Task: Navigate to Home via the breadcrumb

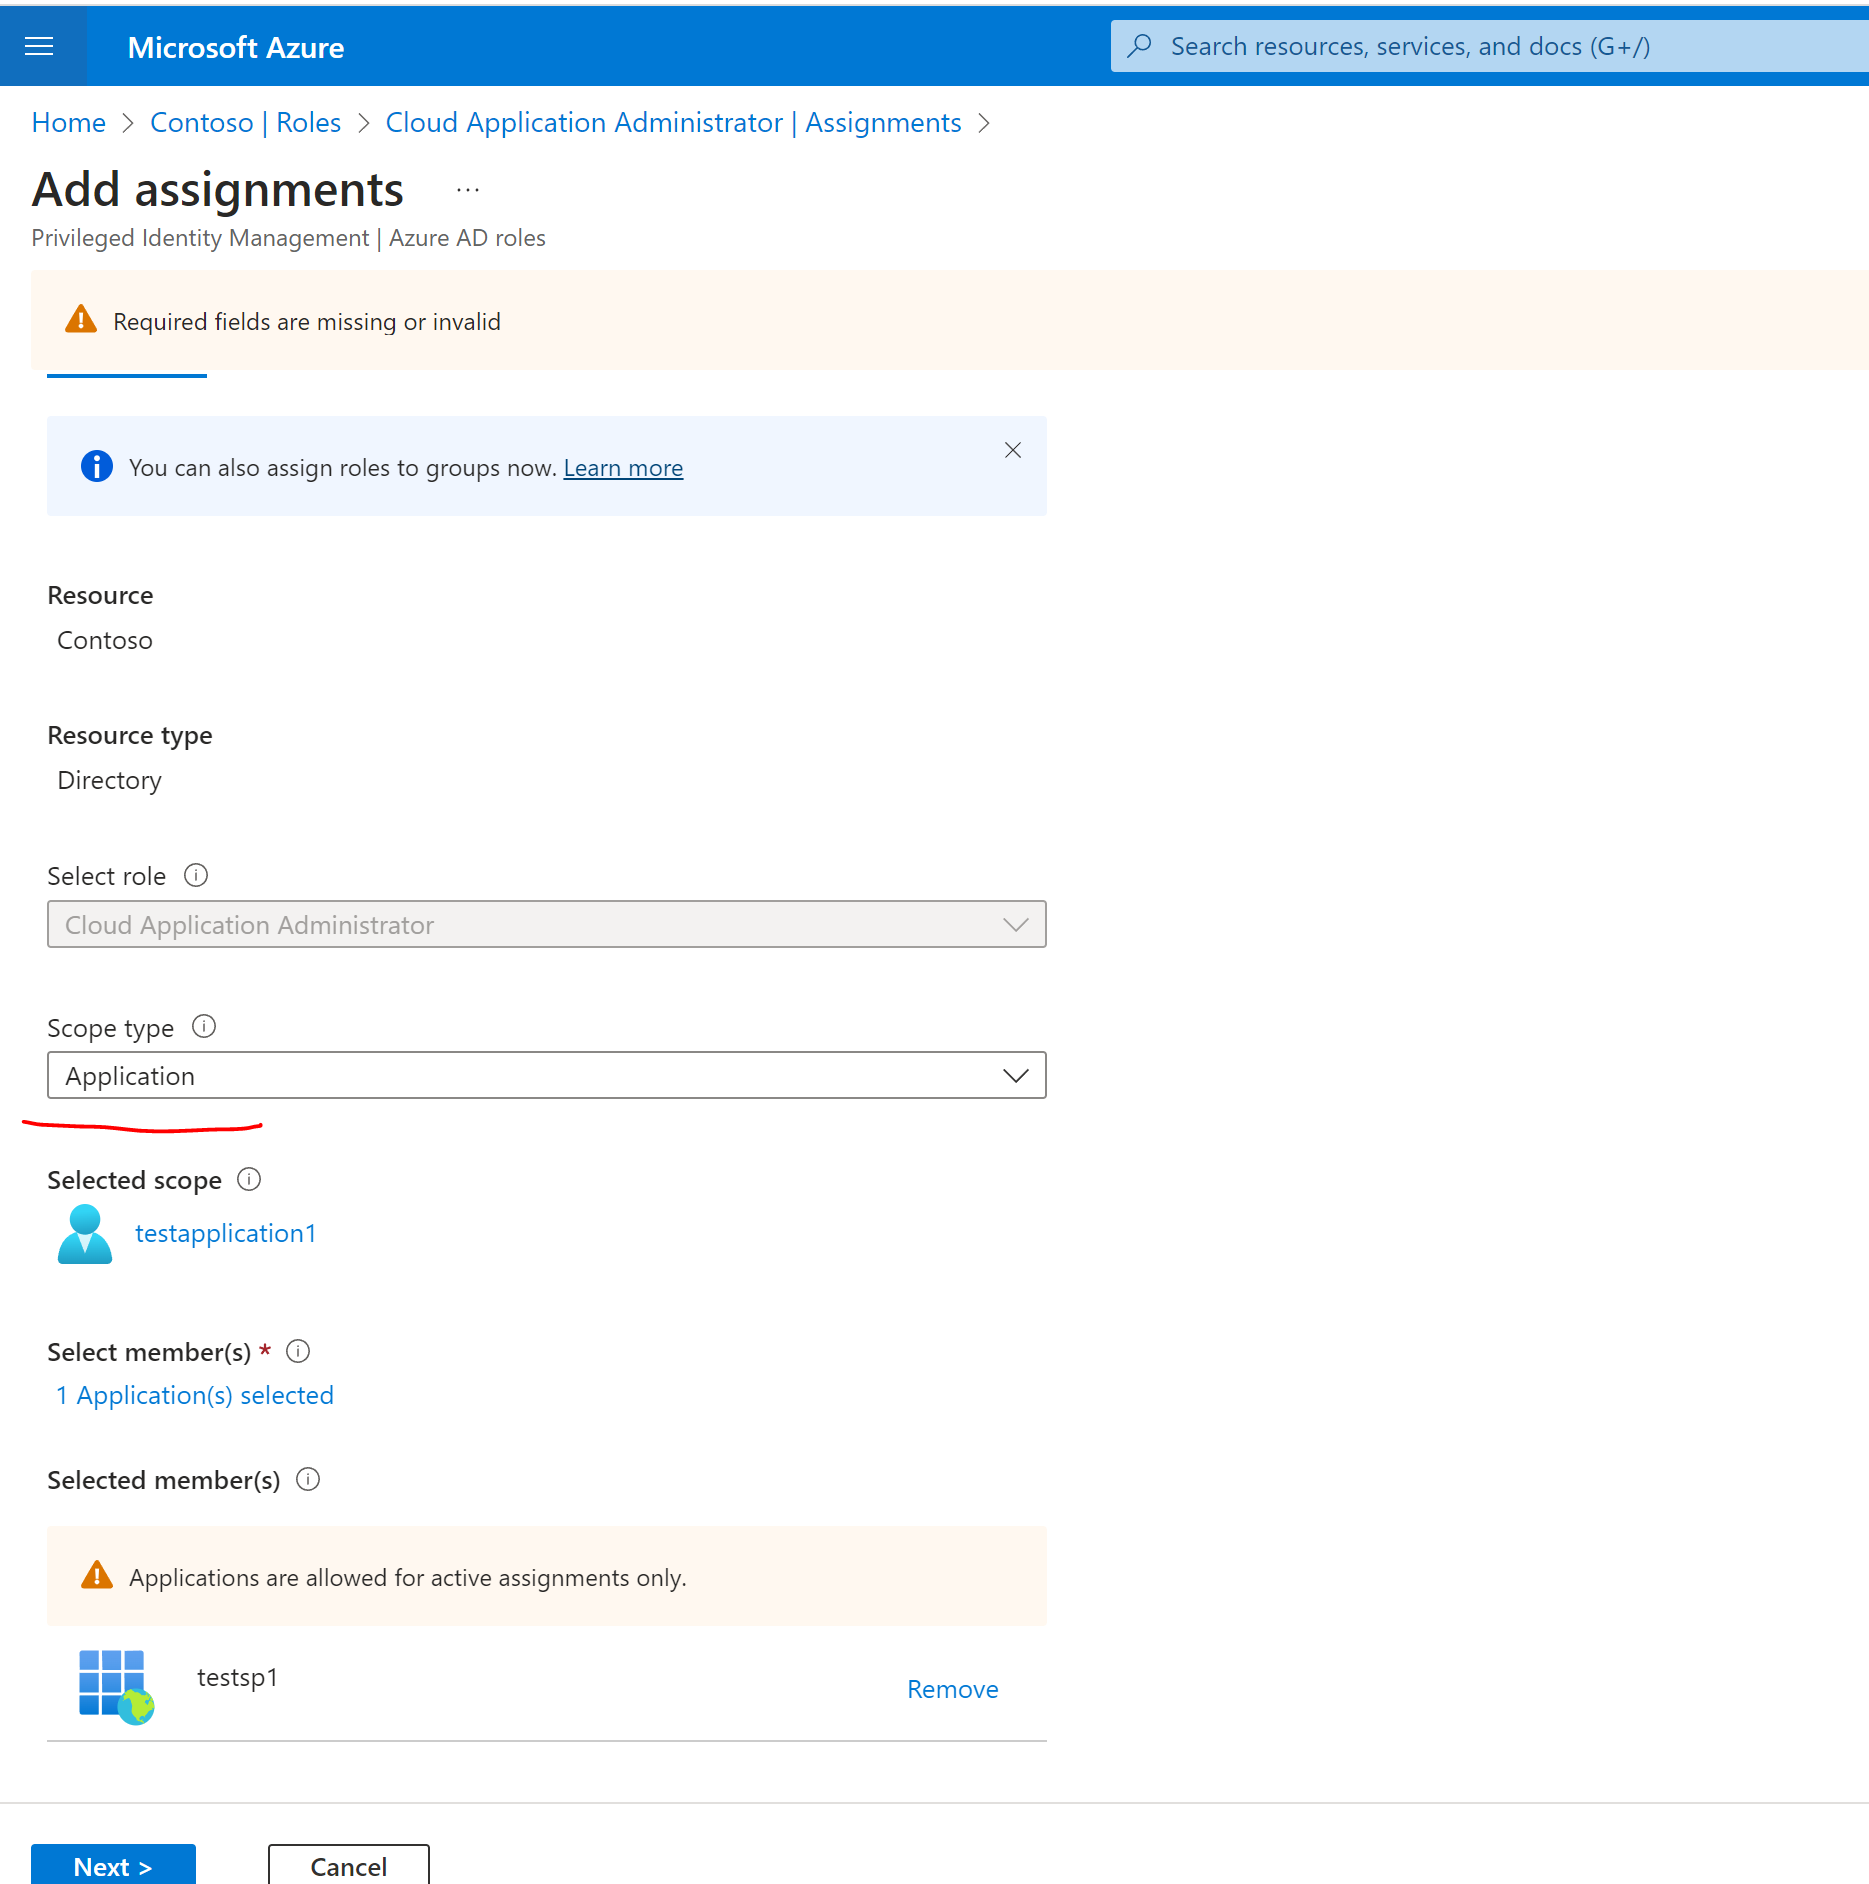Action: coord(68,122)
